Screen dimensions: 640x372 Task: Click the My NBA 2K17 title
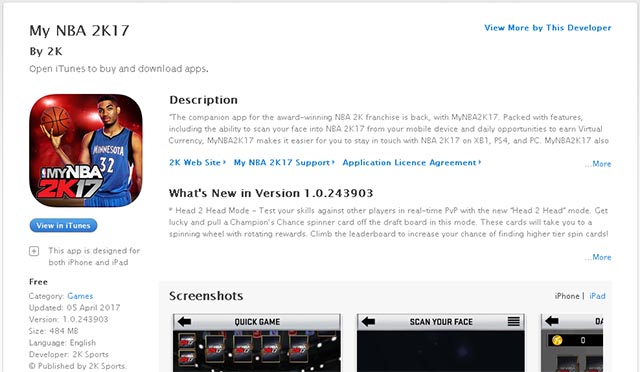[79, 31]
